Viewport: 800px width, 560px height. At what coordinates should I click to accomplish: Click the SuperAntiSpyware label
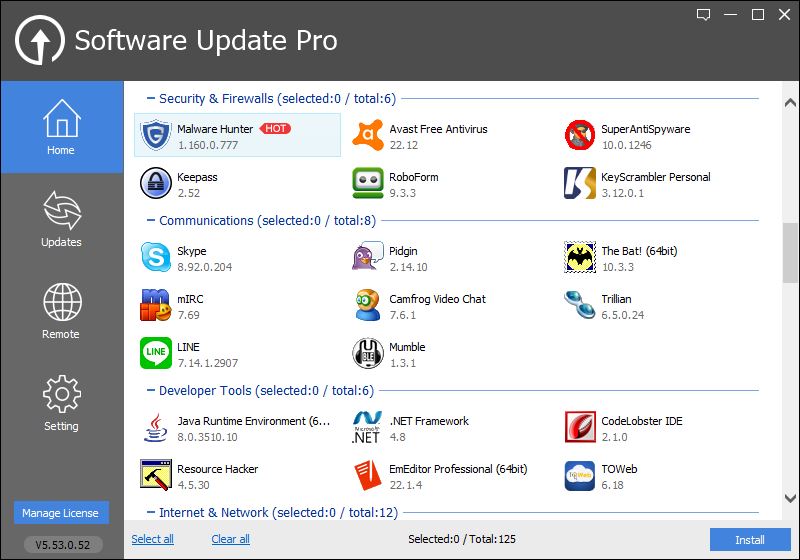pos(645,129)
